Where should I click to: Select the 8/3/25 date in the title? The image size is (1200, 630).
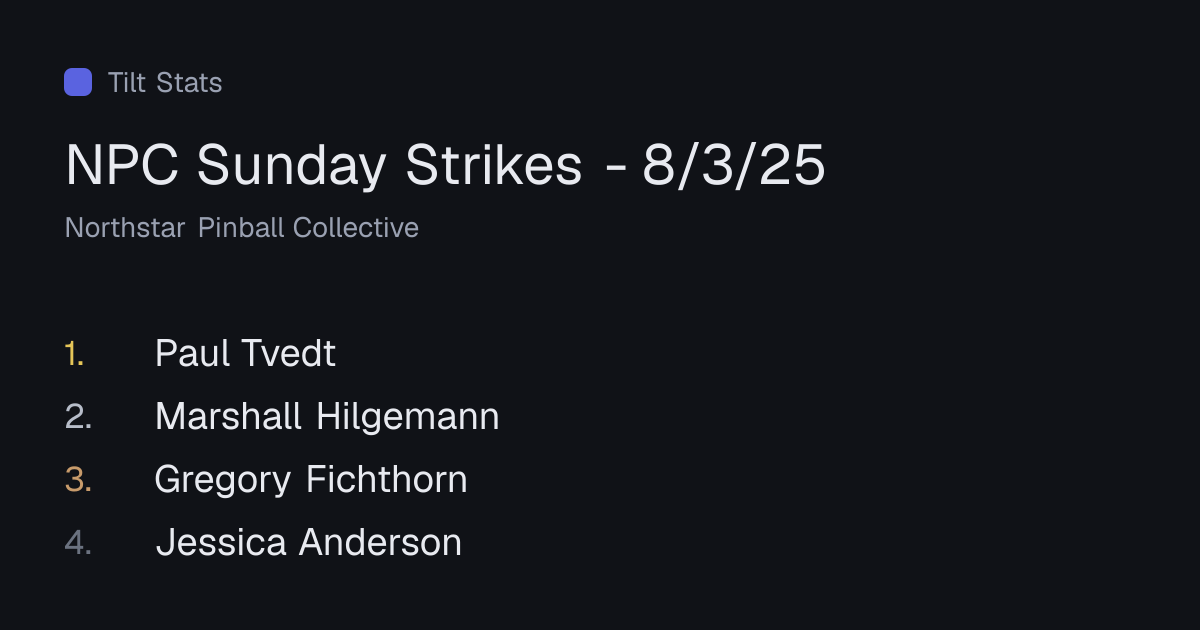click(x=734, y=166)
